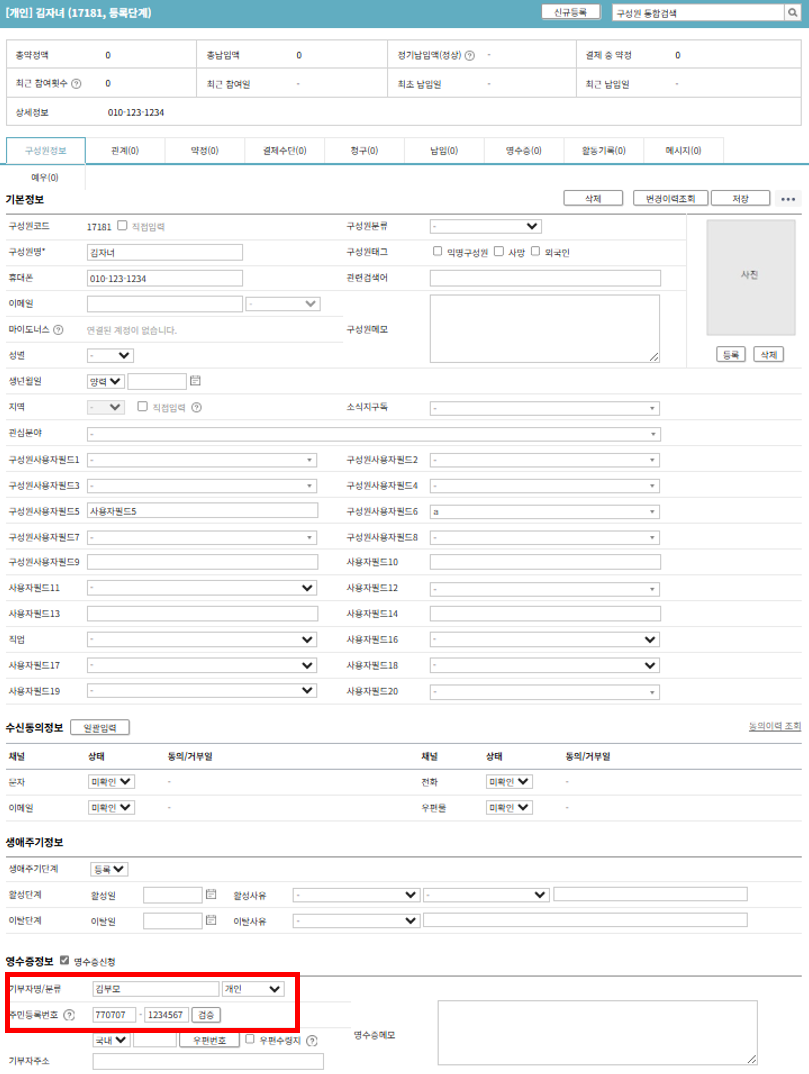This screenshot has width=809, height=1074.
Task: Click the 구성원메모 text area
Action: click(x=545, y=329)
